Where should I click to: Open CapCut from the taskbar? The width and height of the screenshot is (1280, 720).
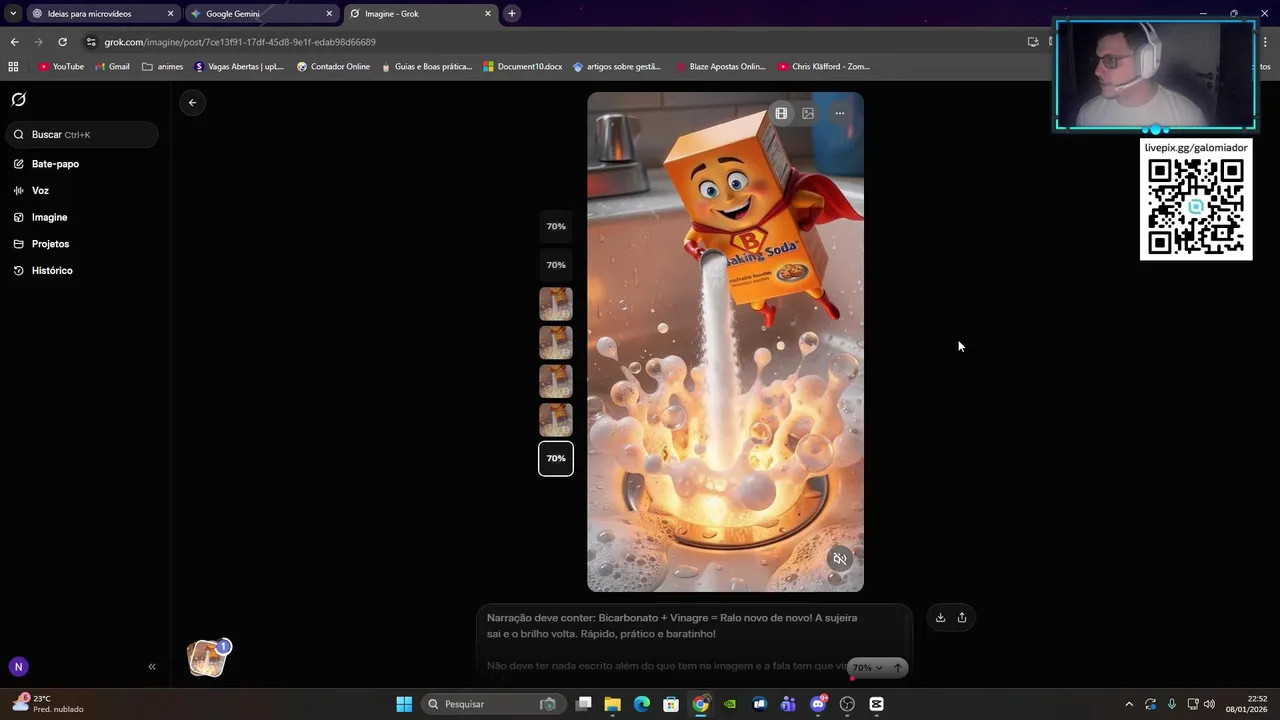point(877,704)
